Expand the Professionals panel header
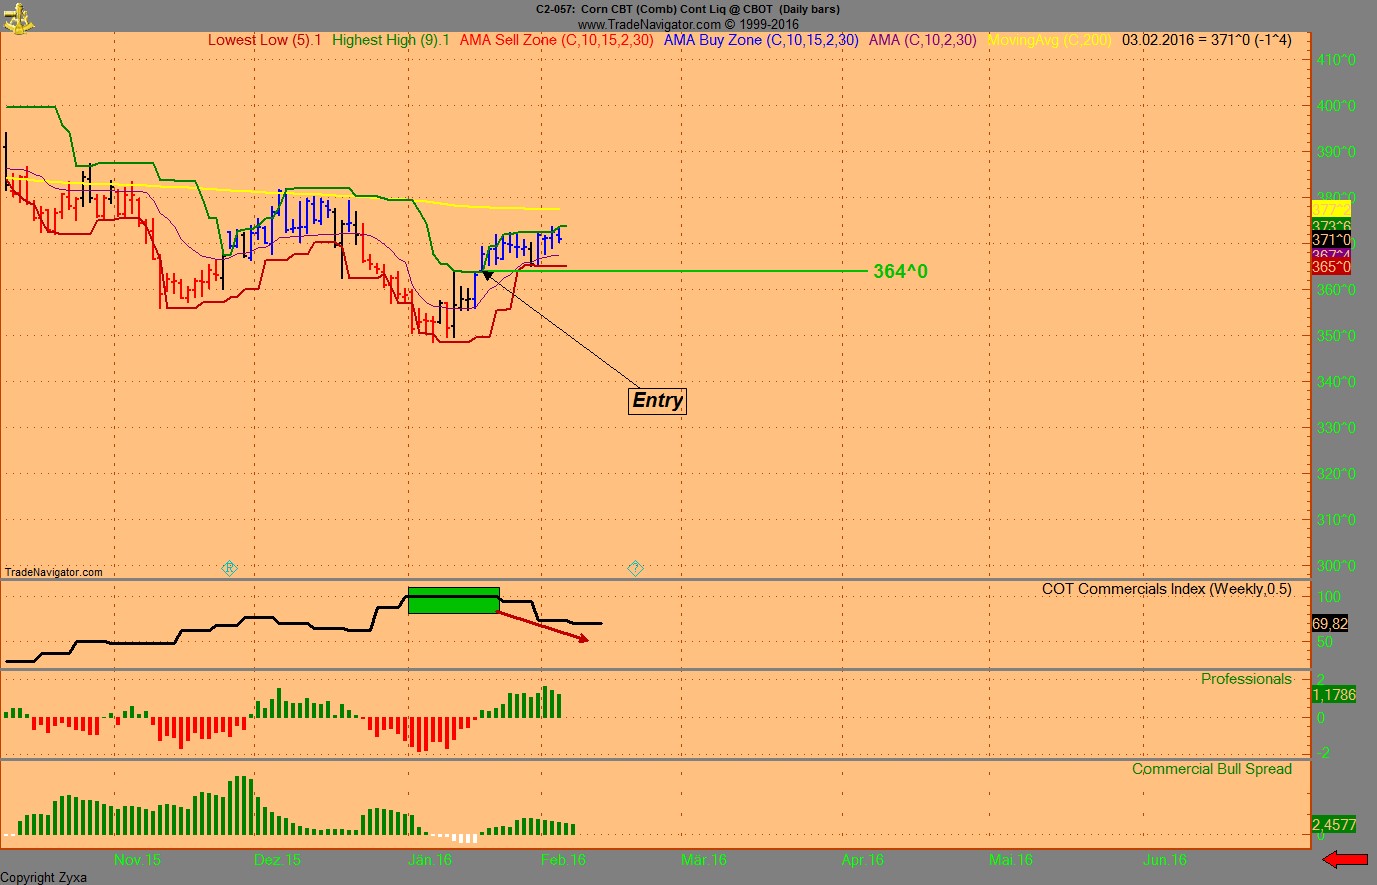Viewport: 1377px width, 885px height. click(1246, 679)
